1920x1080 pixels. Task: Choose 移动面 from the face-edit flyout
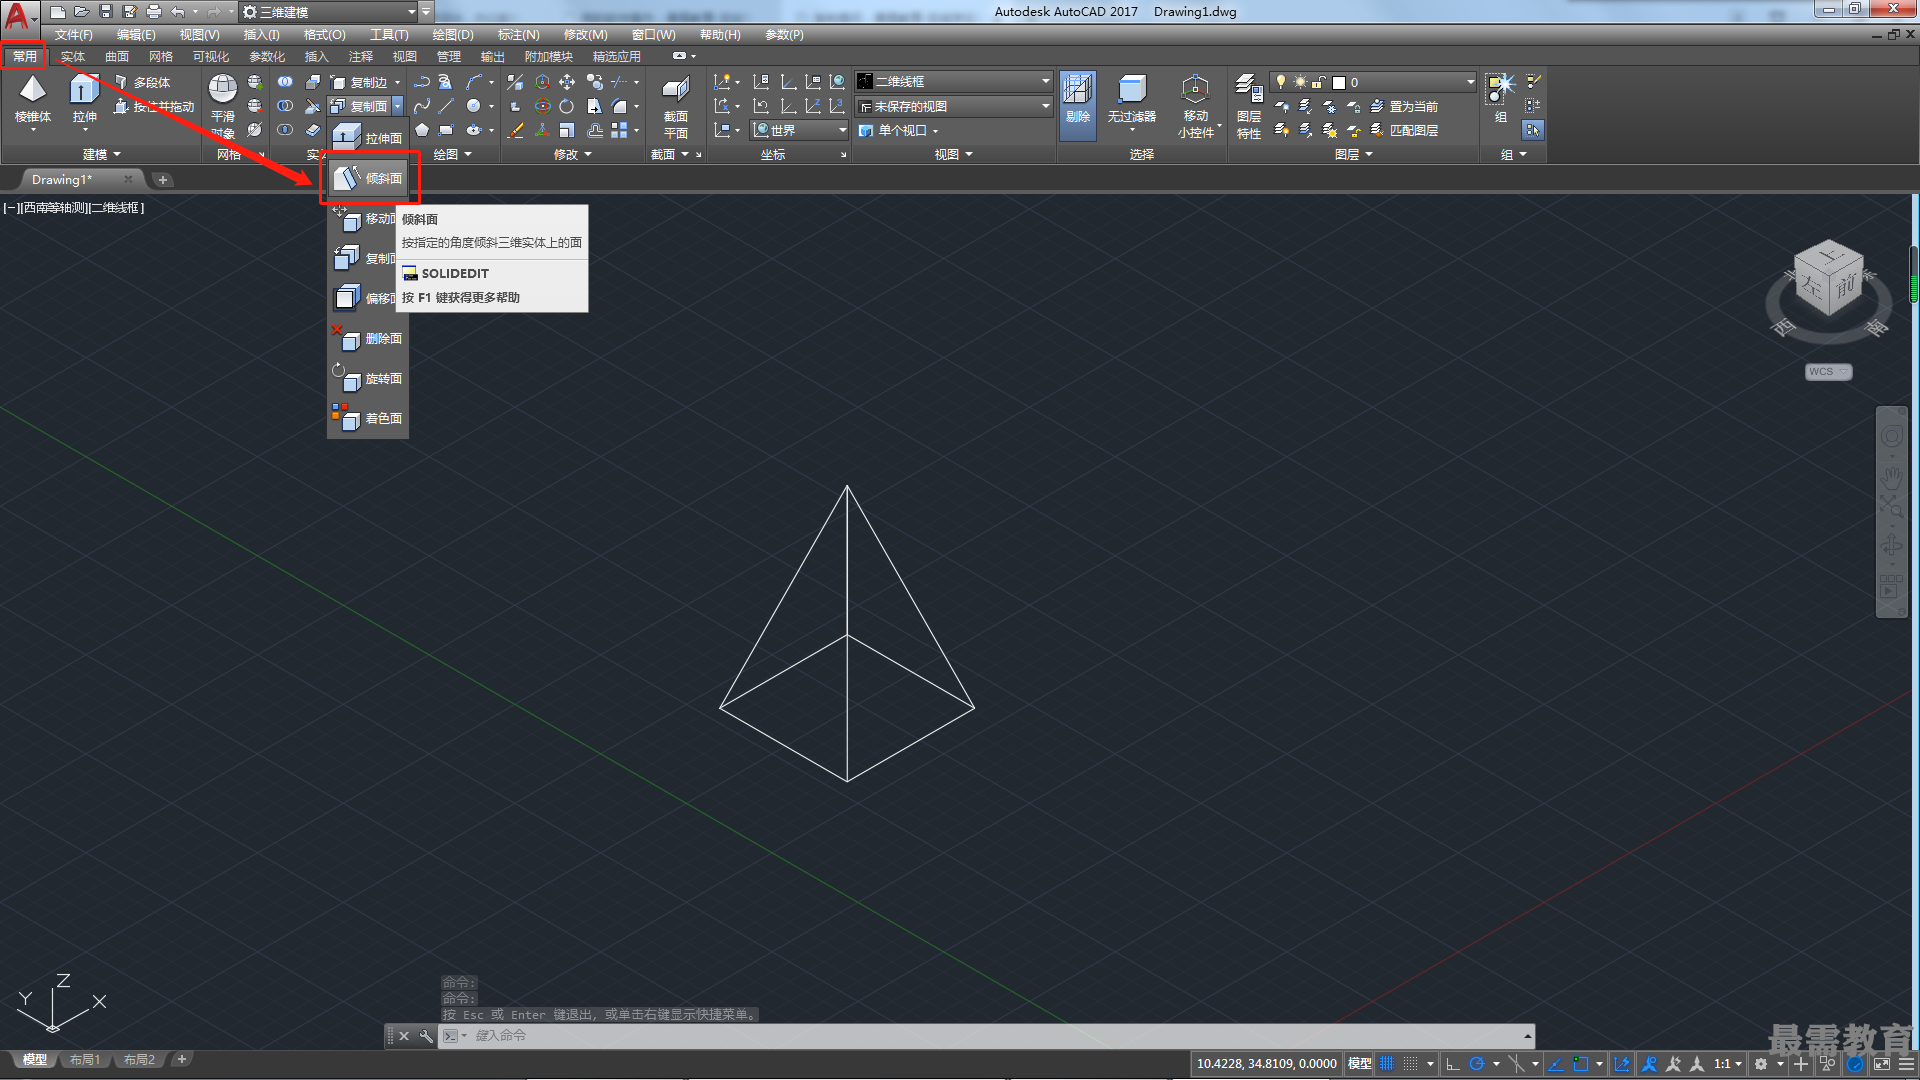click(363, 219)
